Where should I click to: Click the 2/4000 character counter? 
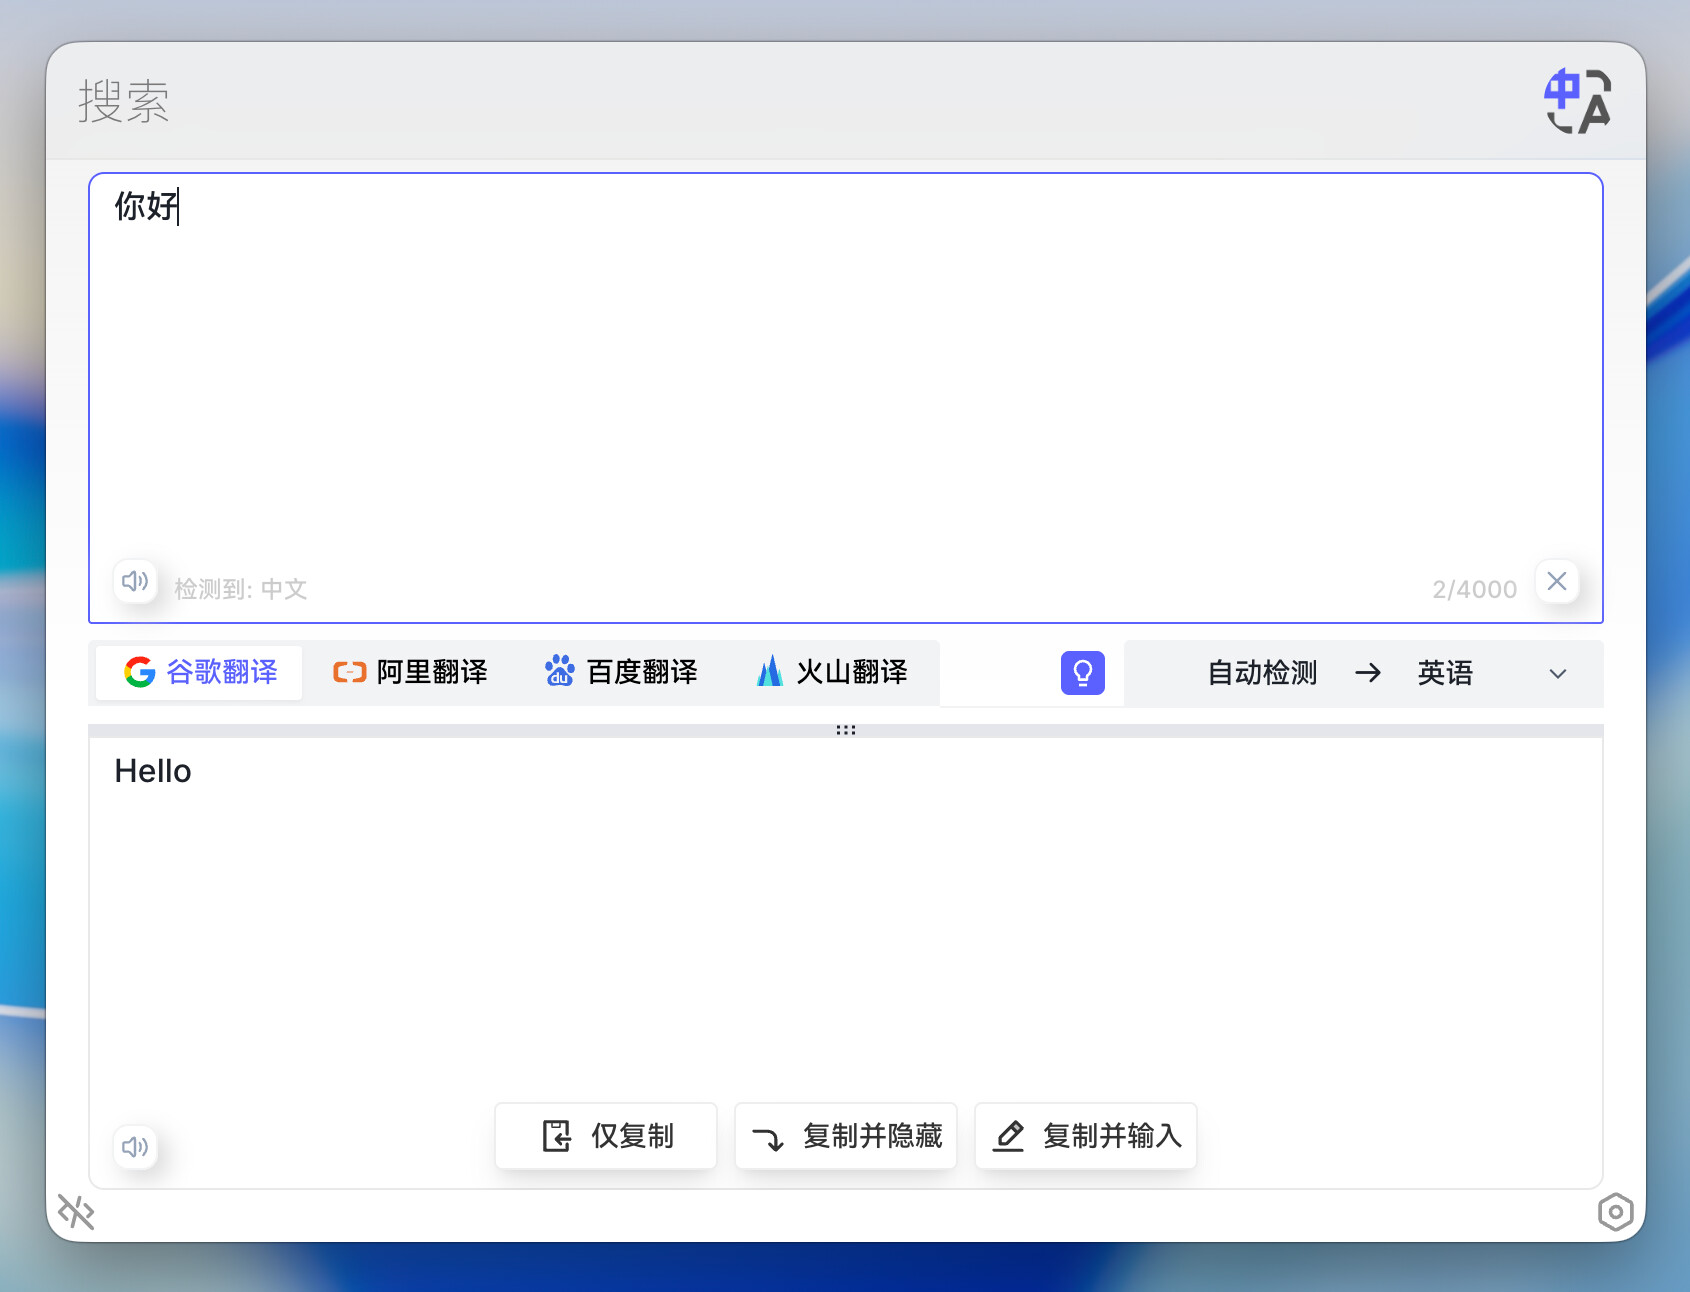coord(1474,589)
